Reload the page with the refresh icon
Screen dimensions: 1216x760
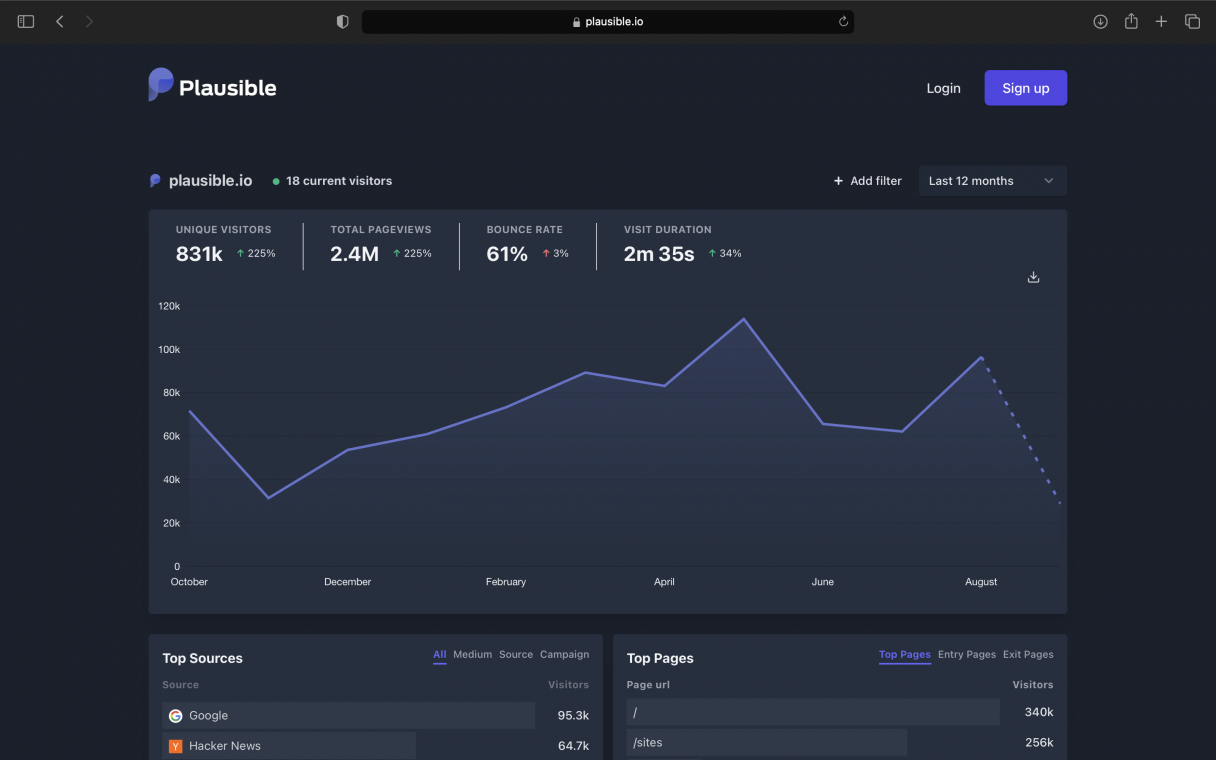click(x=843, y=22)
